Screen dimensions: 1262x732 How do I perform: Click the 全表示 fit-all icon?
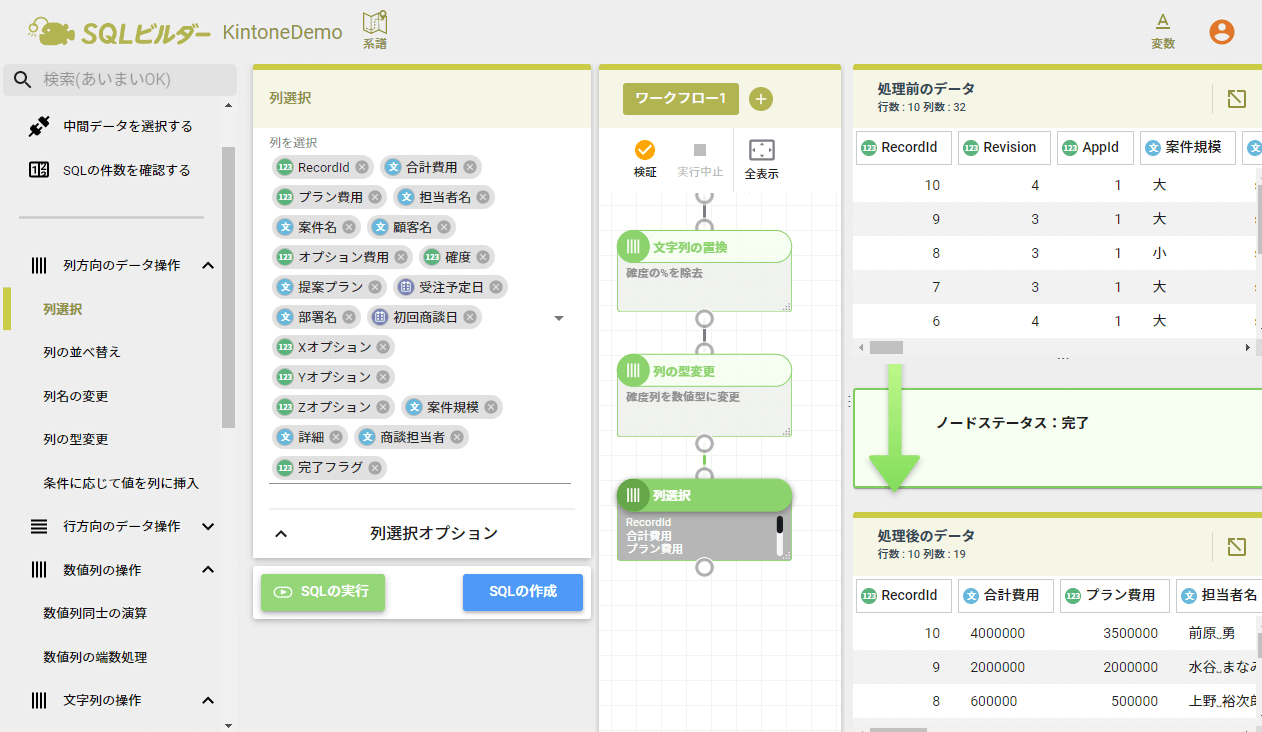point(762,150)
